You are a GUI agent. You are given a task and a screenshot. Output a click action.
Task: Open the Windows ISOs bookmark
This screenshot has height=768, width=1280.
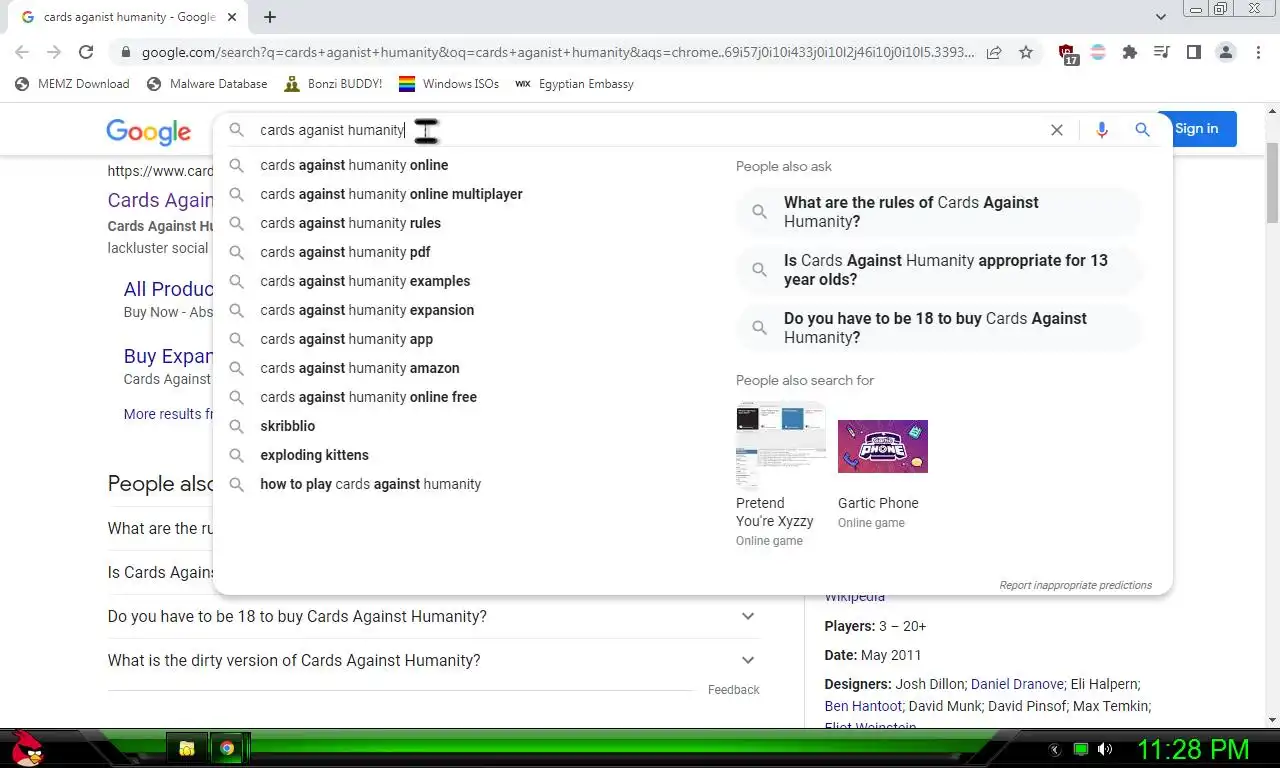tap(449, 84)
